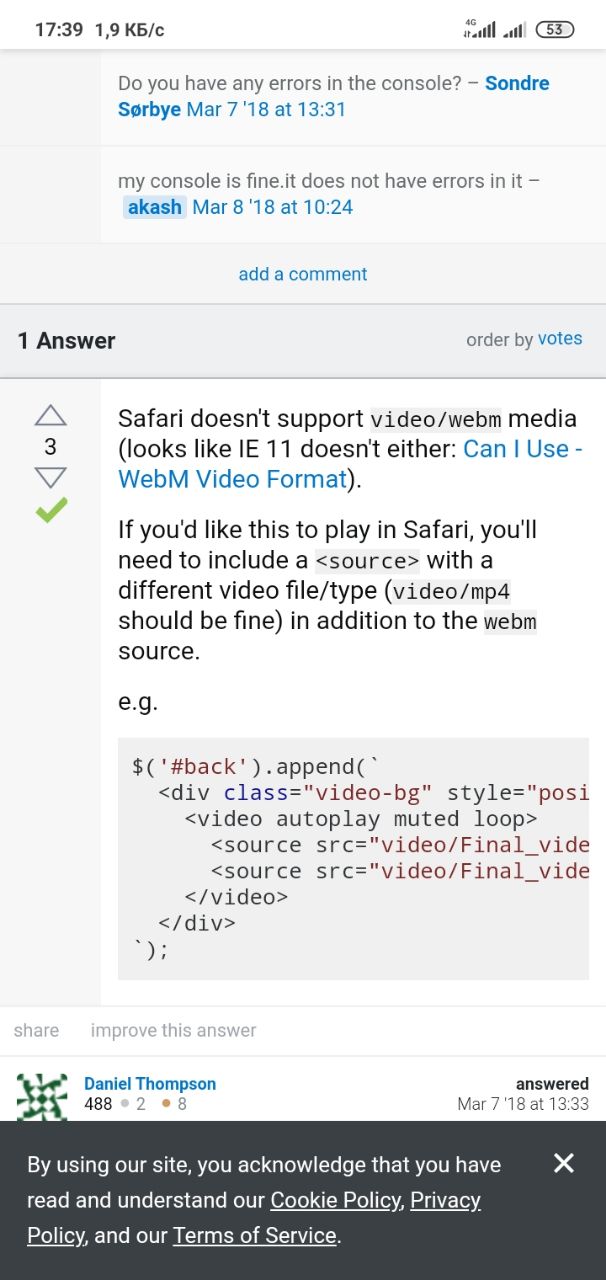Open the Cookie Policy link
The width and height of the screenshot is (606, 1280).
click(337, 1200)
